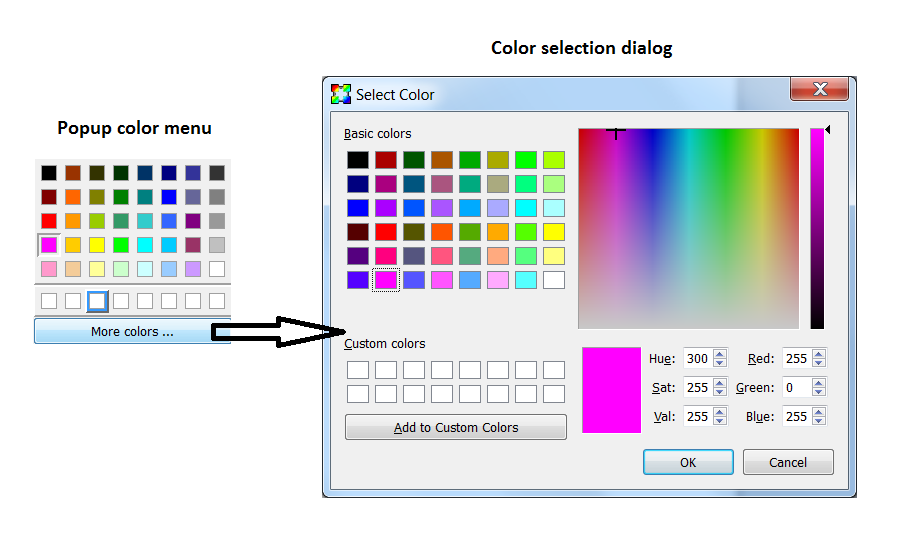Select yellow swatch in popup color menu
Image resolution: width=898 pixels, height=540 pixels.
pos(97,245)
